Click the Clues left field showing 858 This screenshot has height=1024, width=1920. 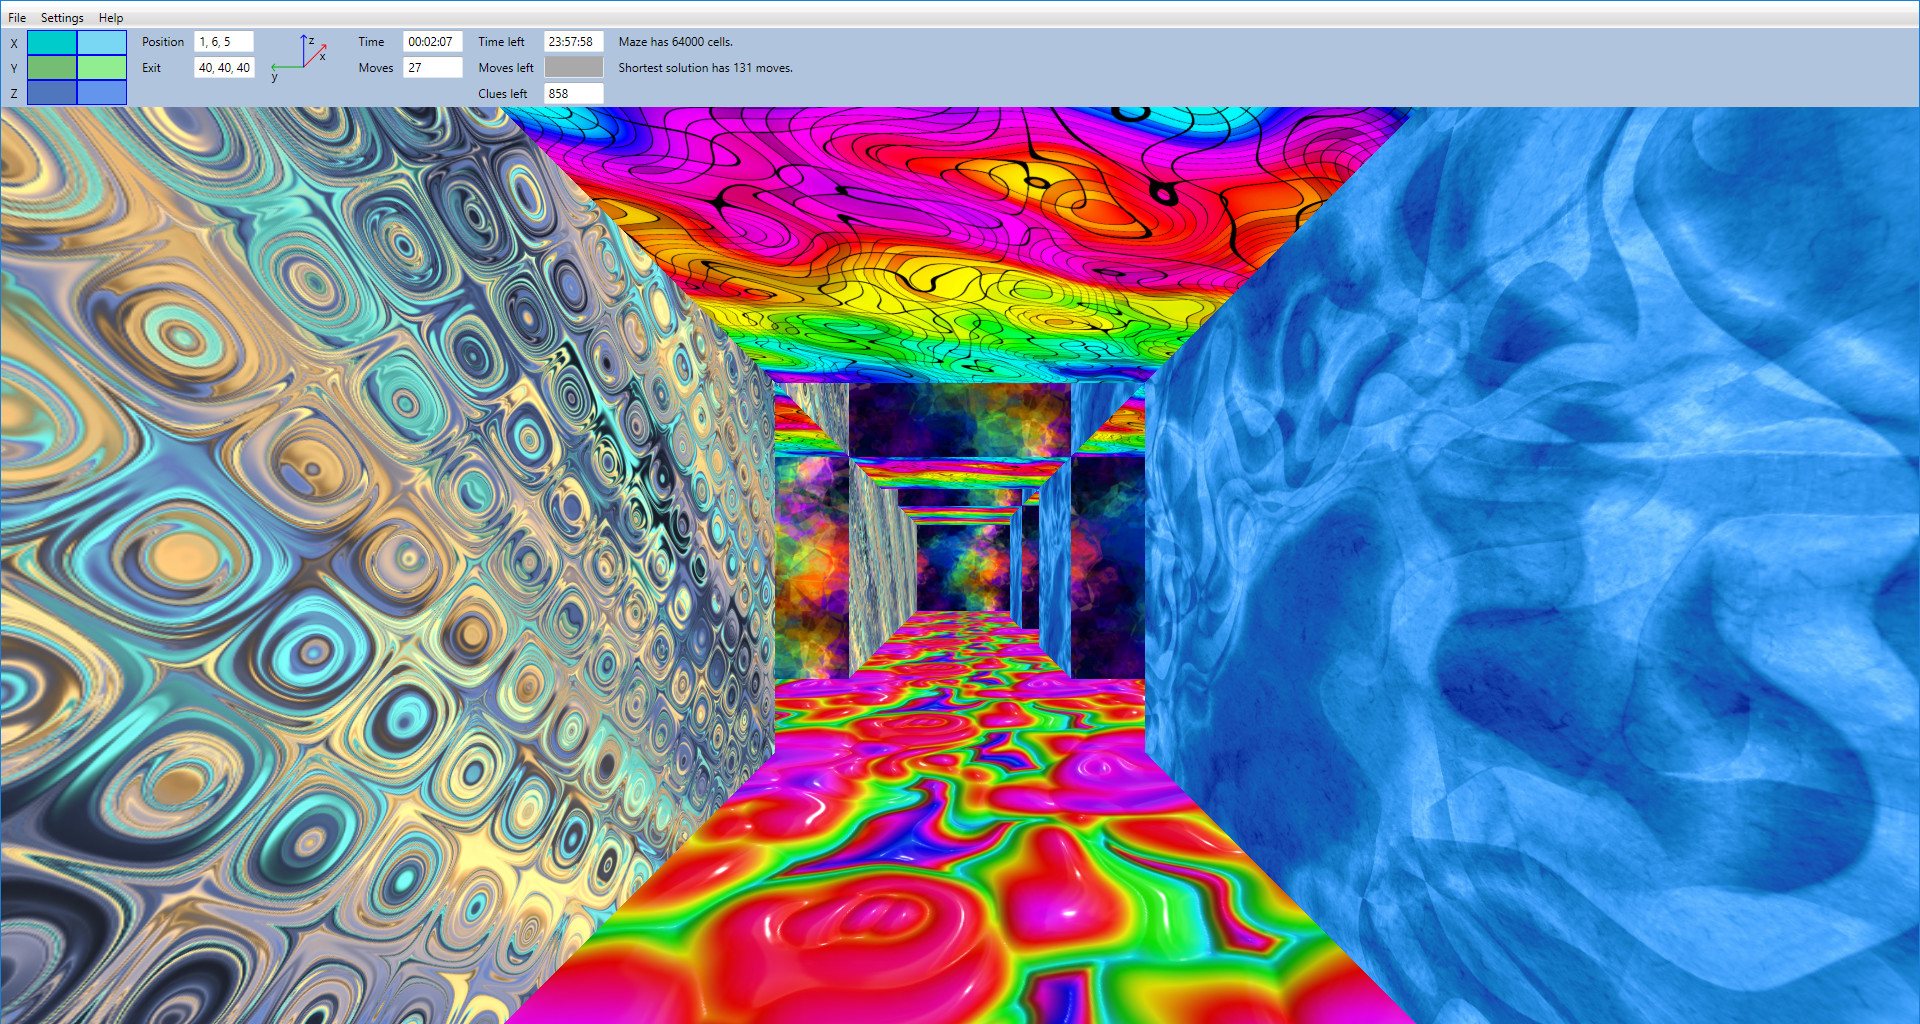[573, 93]
